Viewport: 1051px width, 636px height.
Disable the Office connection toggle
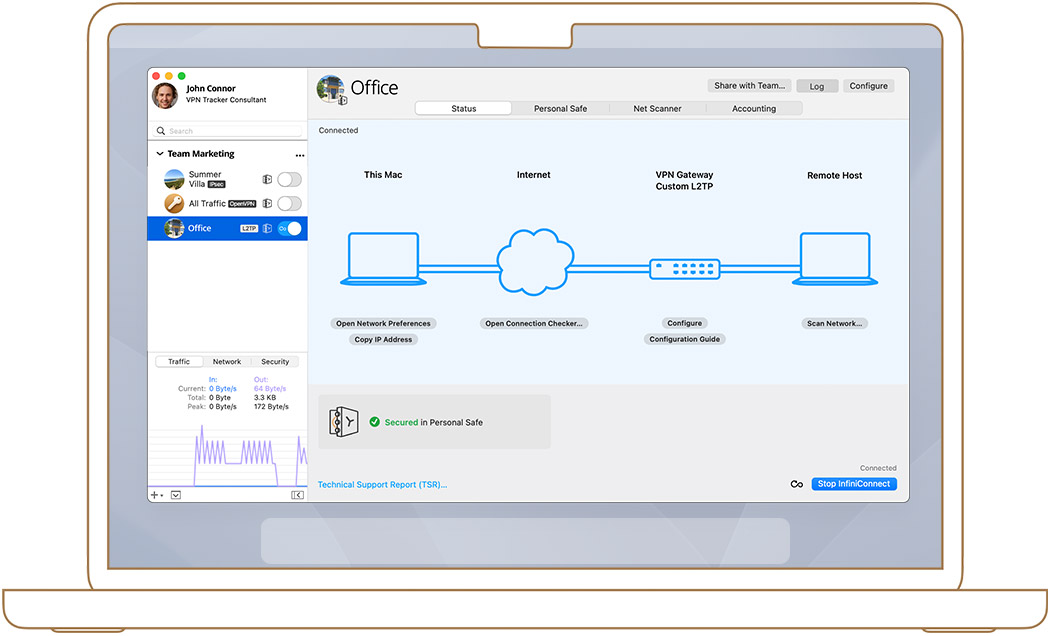pos(289,229)
